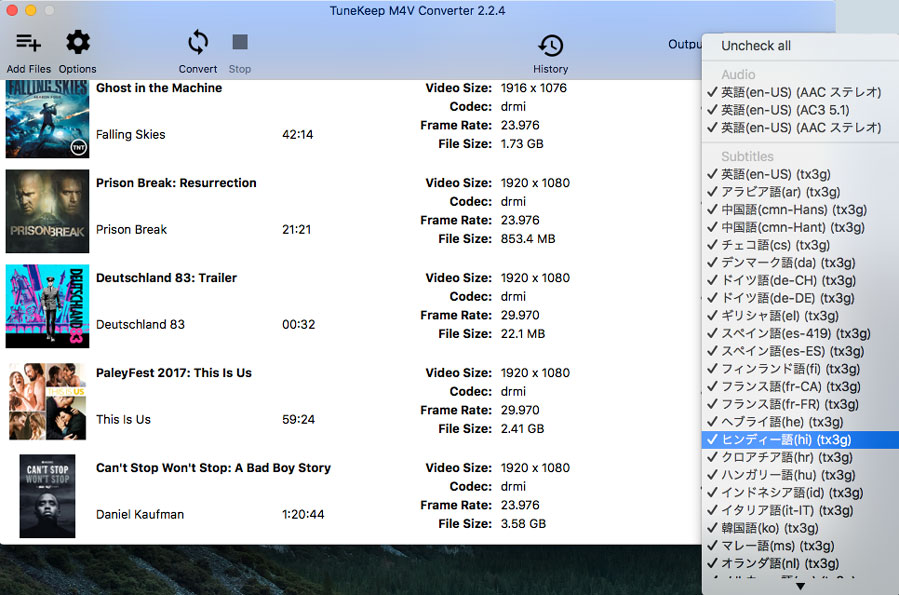The height and width of the screenshot is (595, 899).
Task: Toggle アラビア語(ar) subtitle
Action: click(x=800, y=192)
